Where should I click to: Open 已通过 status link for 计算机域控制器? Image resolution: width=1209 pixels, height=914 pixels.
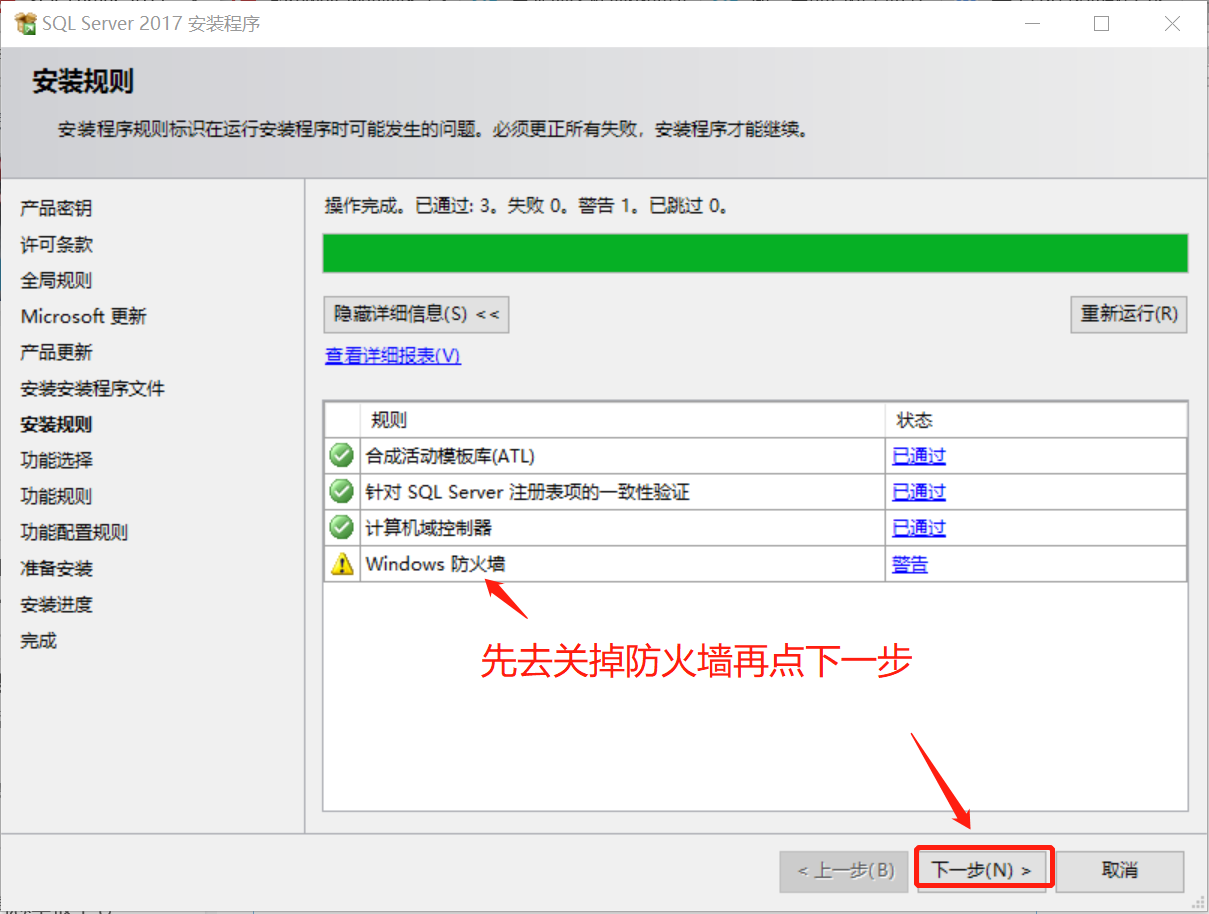point(919,528)
